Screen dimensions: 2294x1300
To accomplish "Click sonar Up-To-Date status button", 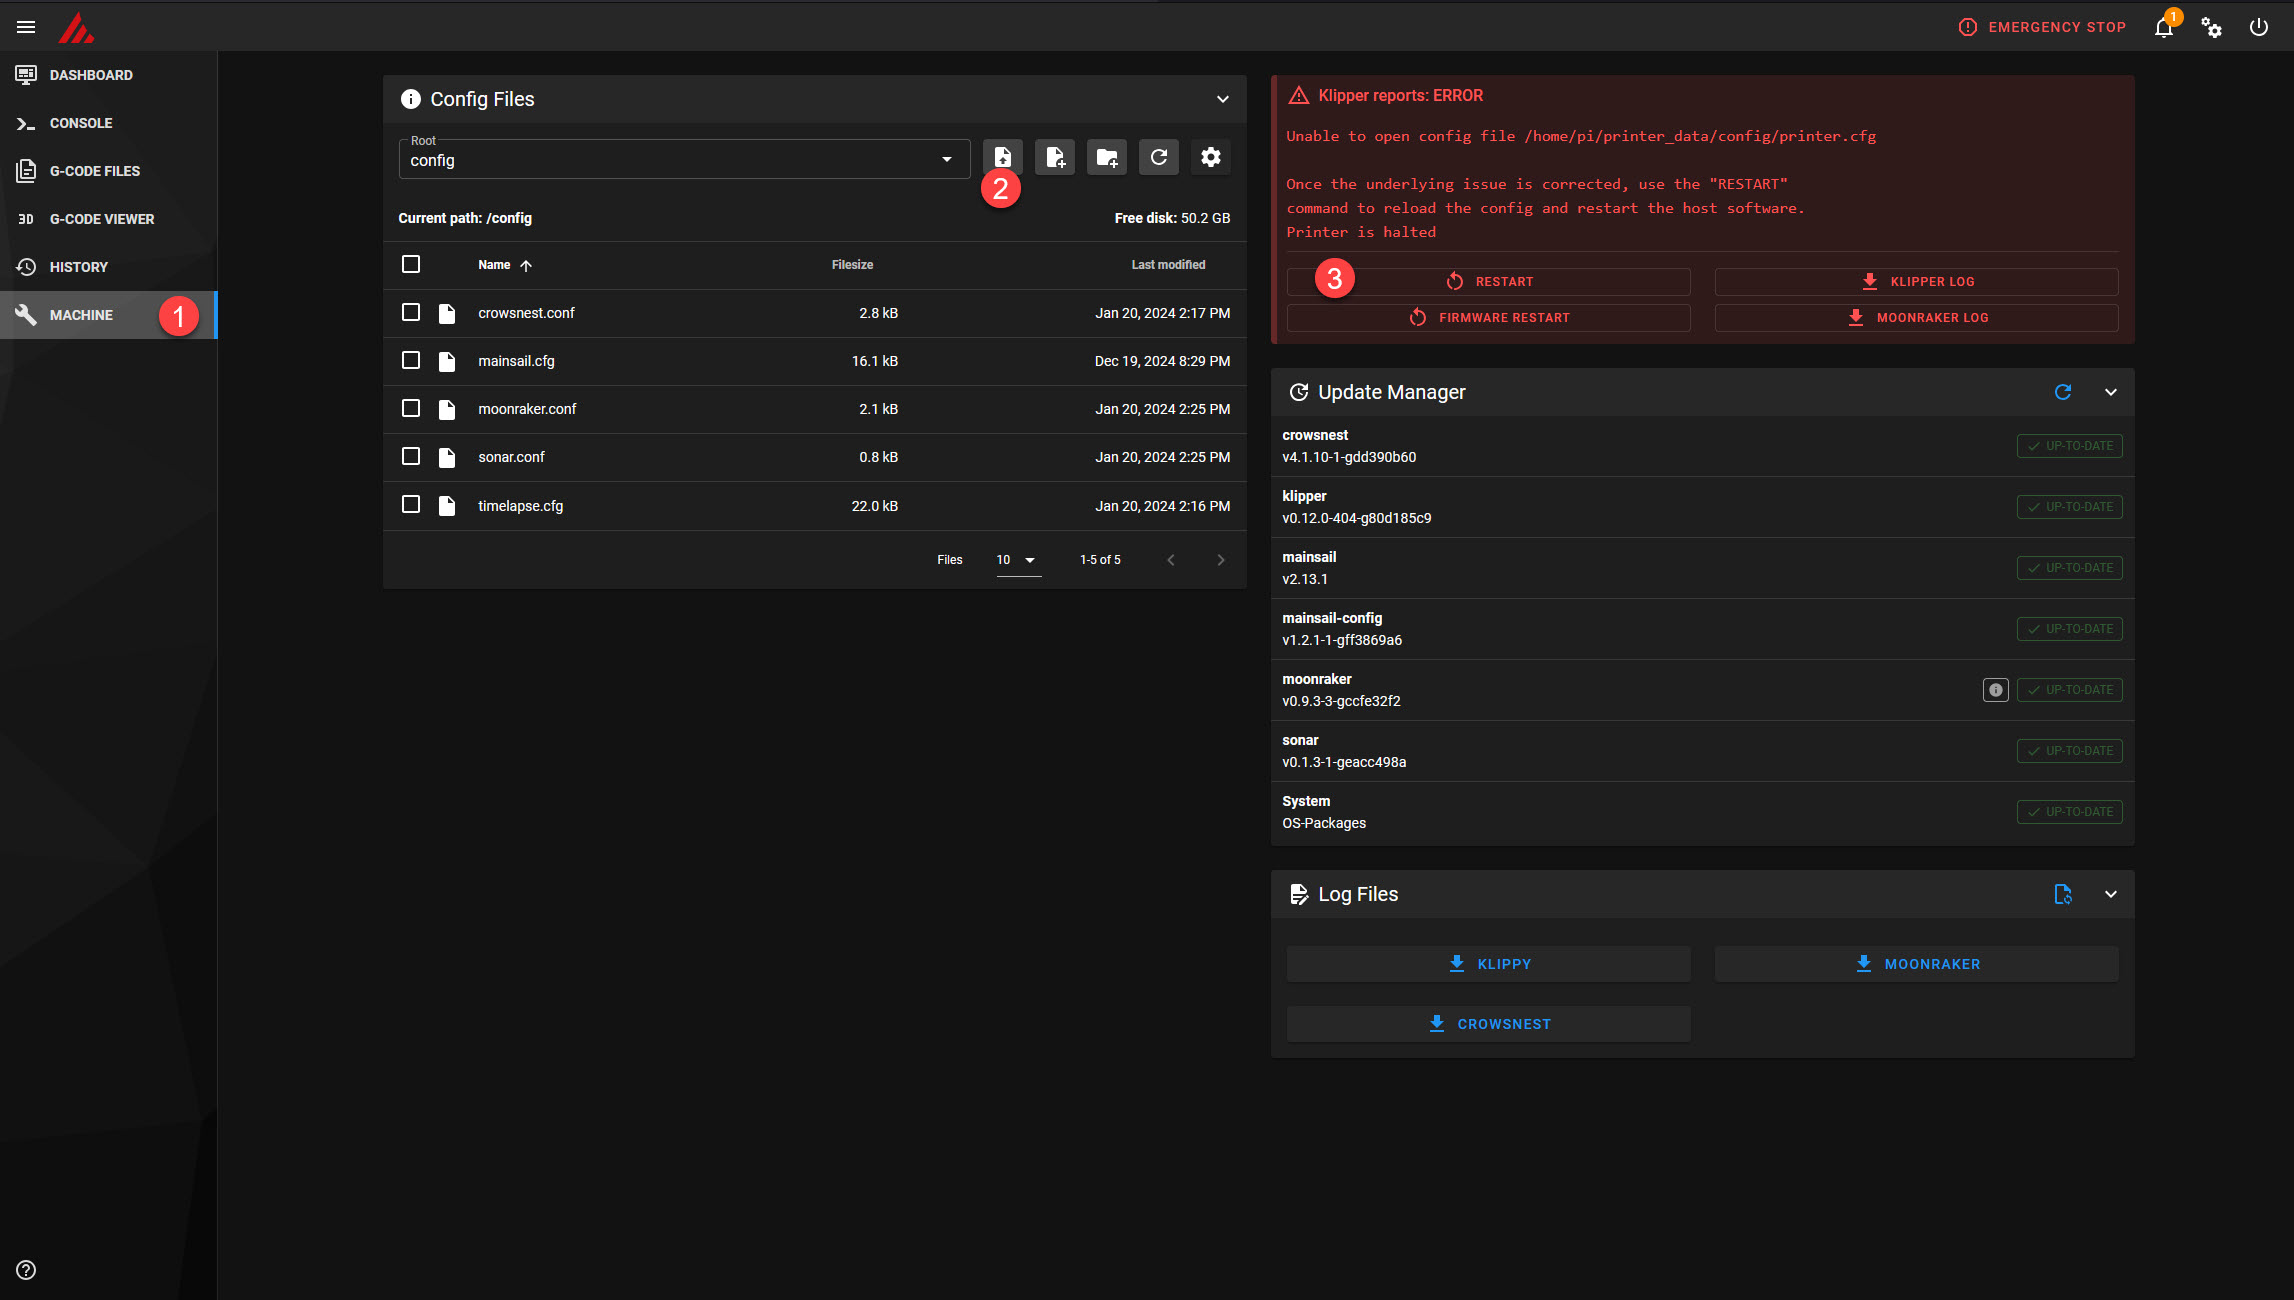I will tap(2069, 751).
